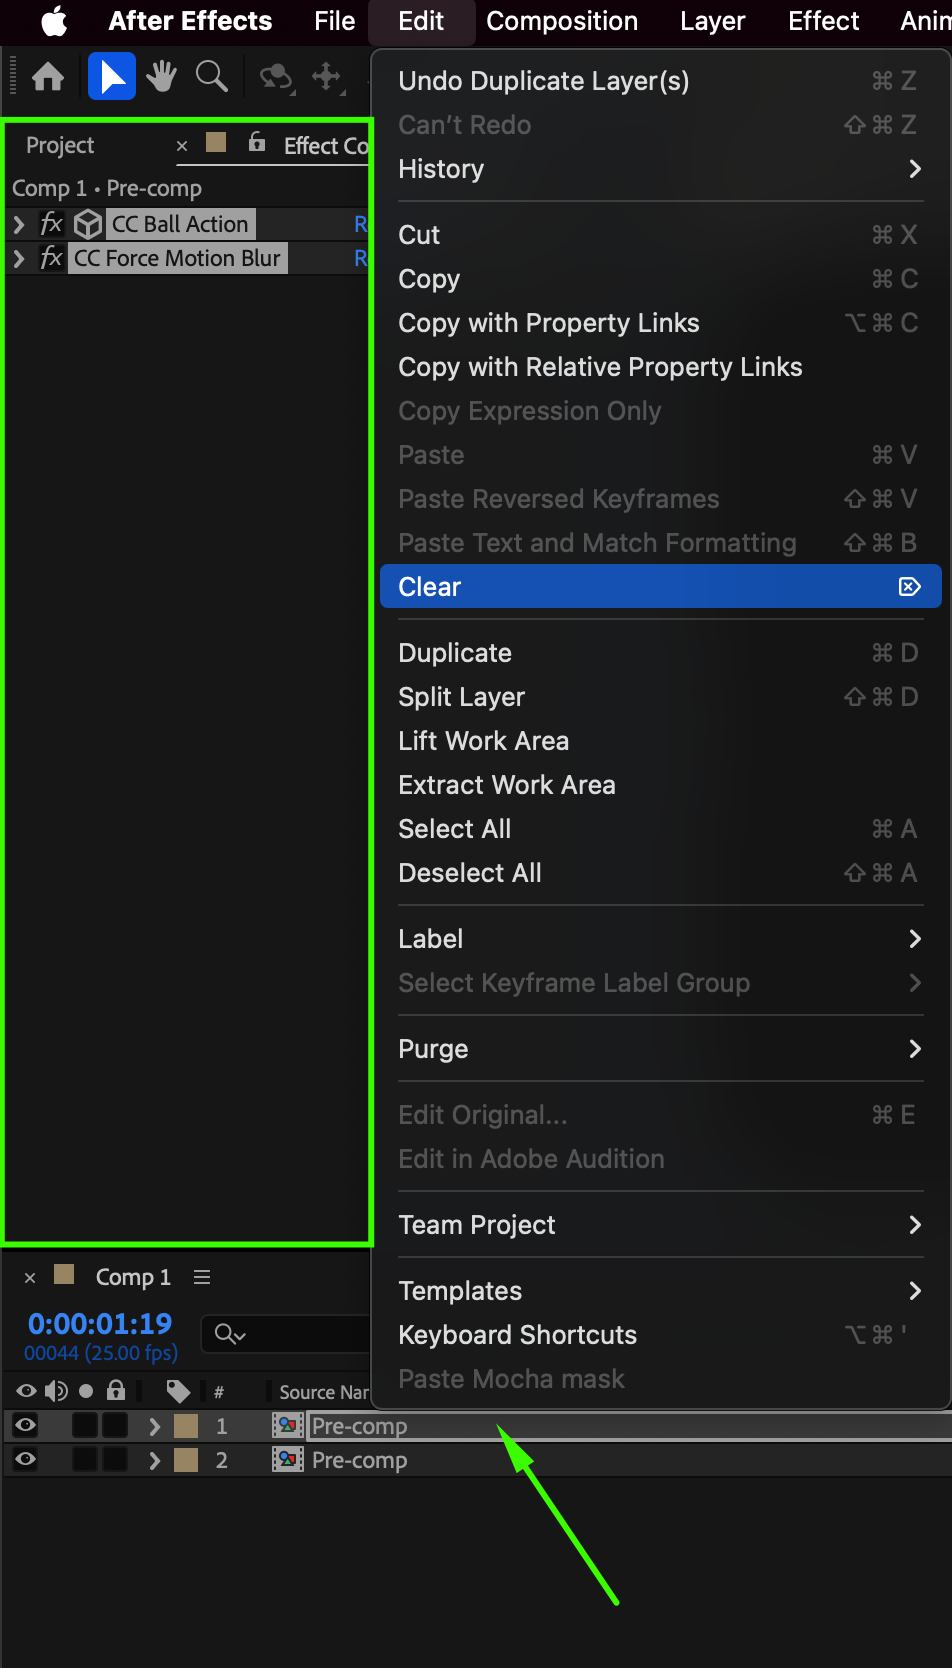Select the Pan camera tool
The image size is (952, 1668).
pos(327,77)
